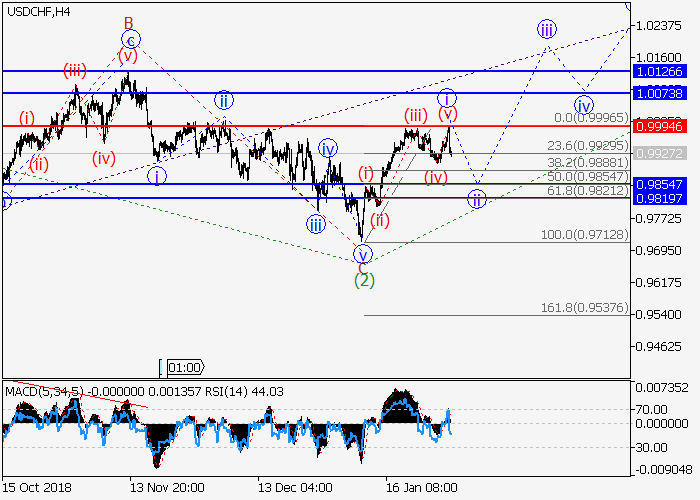Select the red B wave label

(x=128, y=22)
